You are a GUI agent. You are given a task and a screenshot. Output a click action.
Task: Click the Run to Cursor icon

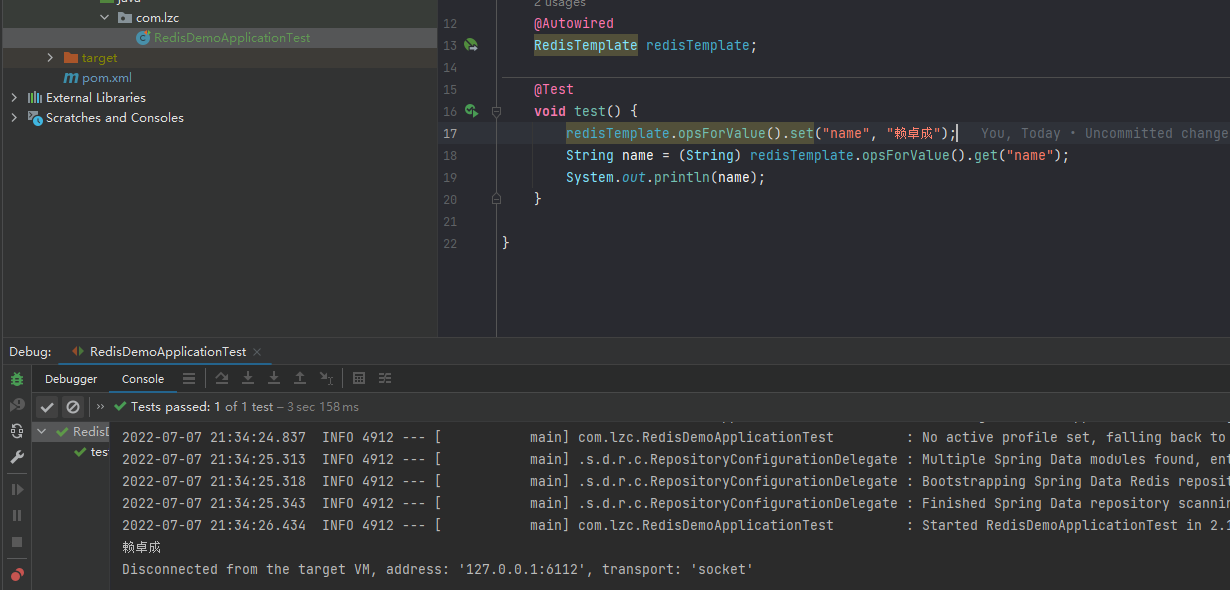[326, 378]
